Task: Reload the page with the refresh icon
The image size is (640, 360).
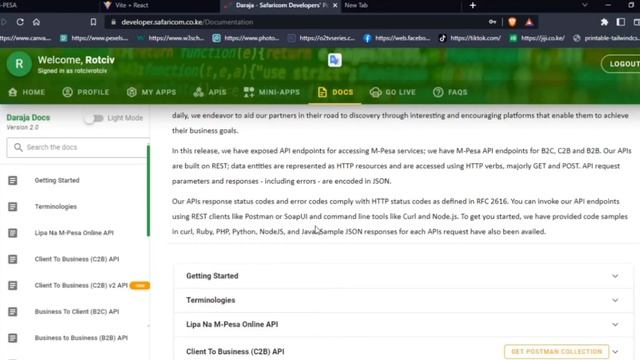Action: (20, 22)
